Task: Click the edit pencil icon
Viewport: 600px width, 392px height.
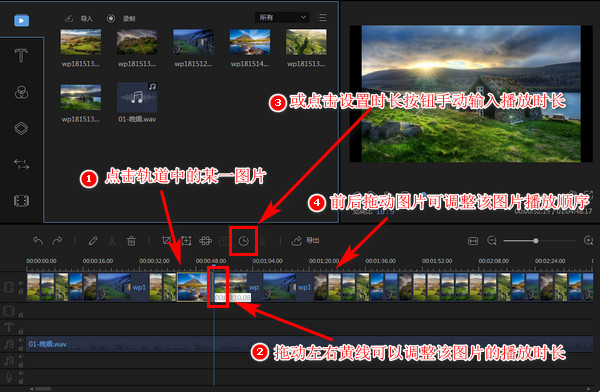Action: [x=93, y=241]
